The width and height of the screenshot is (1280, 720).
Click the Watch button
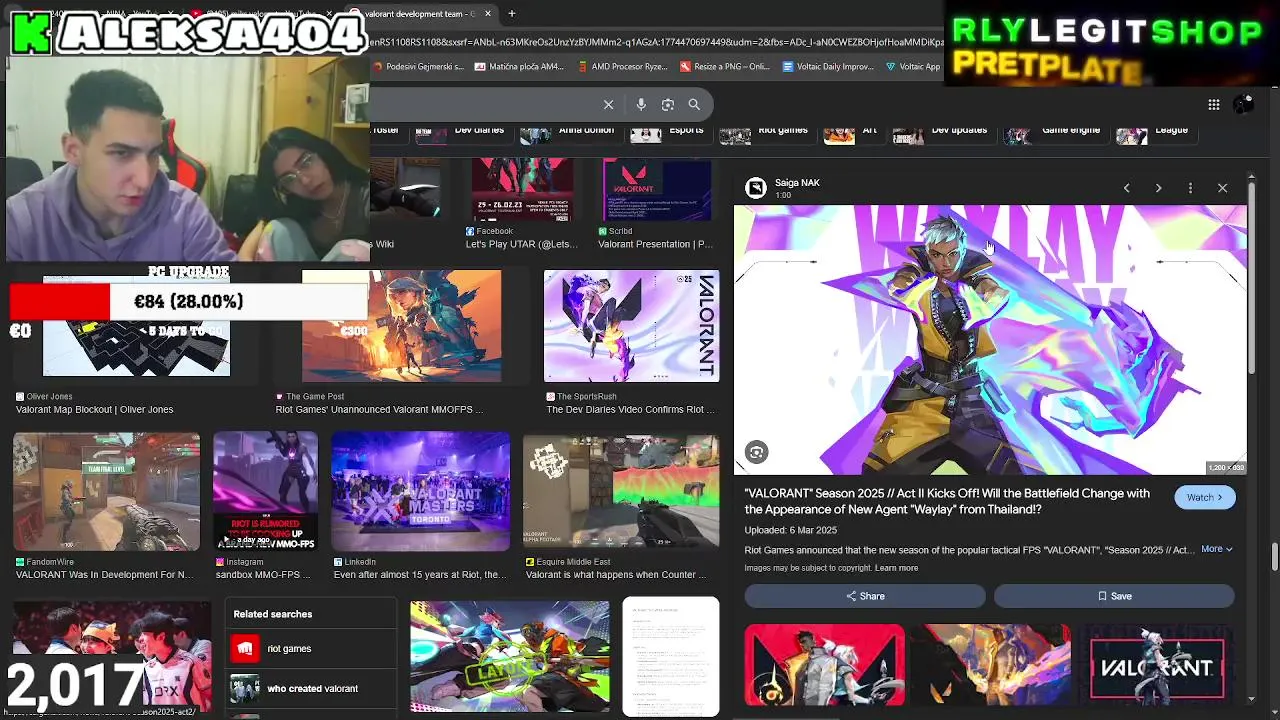(1204, 497)
